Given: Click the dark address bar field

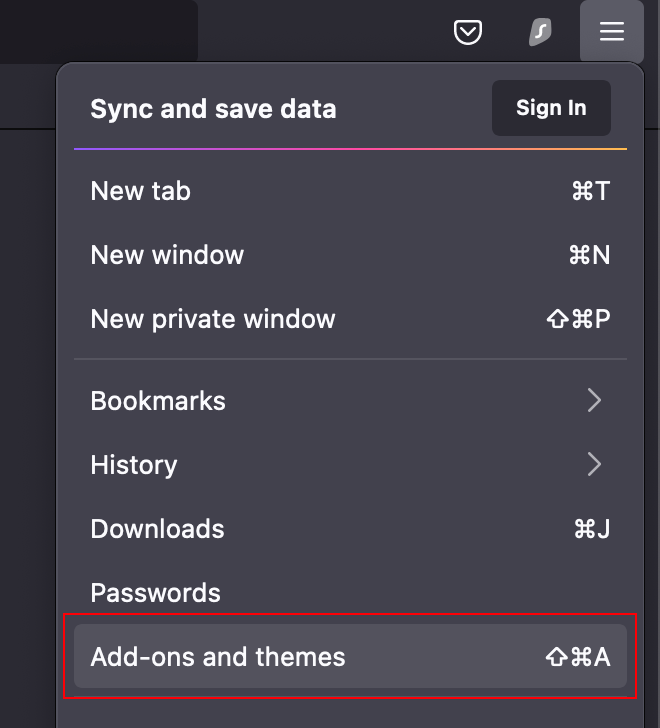Looking at the screenshot, I should 98,31.
